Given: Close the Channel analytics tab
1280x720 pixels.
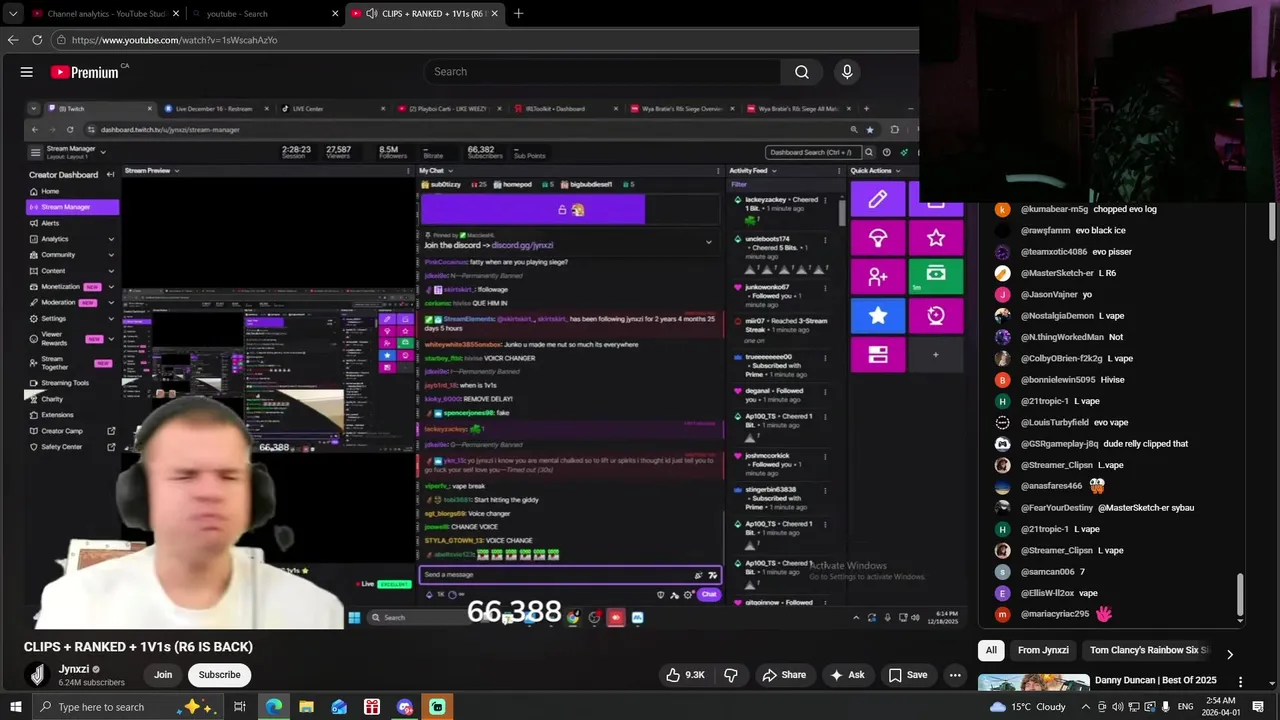Looking at the screenshot, I should pyautogui.click(x=176, y=14).
